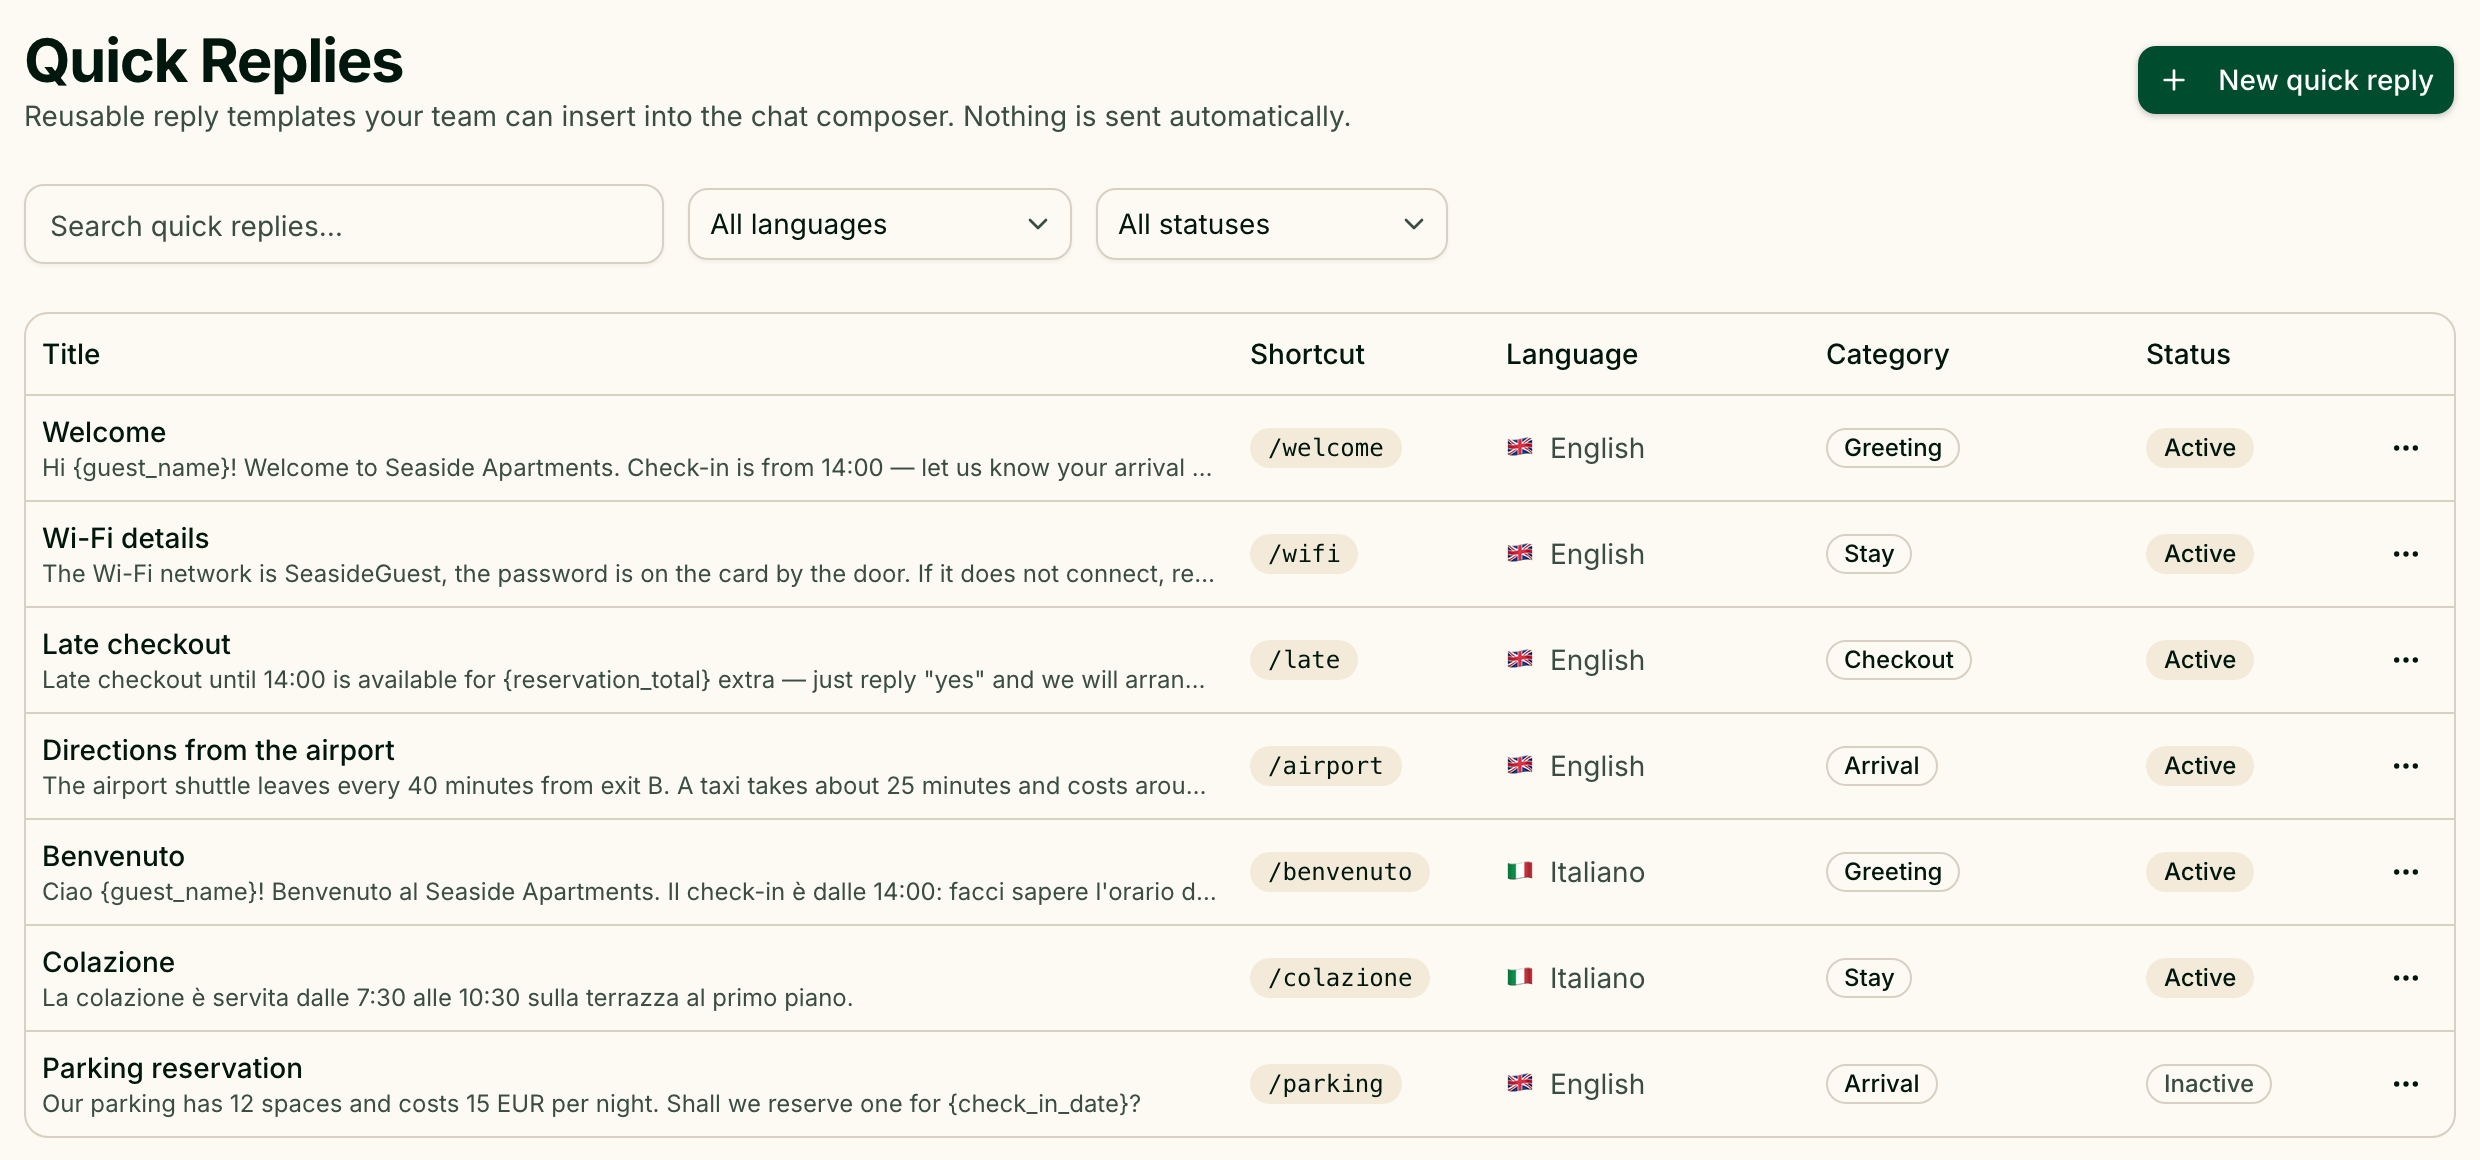Viewport: 2480px width, 1160px height.
Task: Open the All languages dropdown
Action: [x=879, y=224]
